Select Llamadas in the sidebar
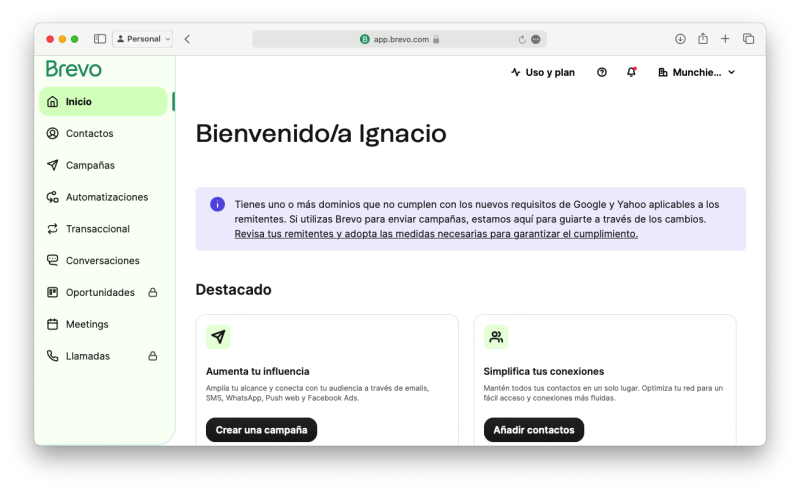 point(103,356)
